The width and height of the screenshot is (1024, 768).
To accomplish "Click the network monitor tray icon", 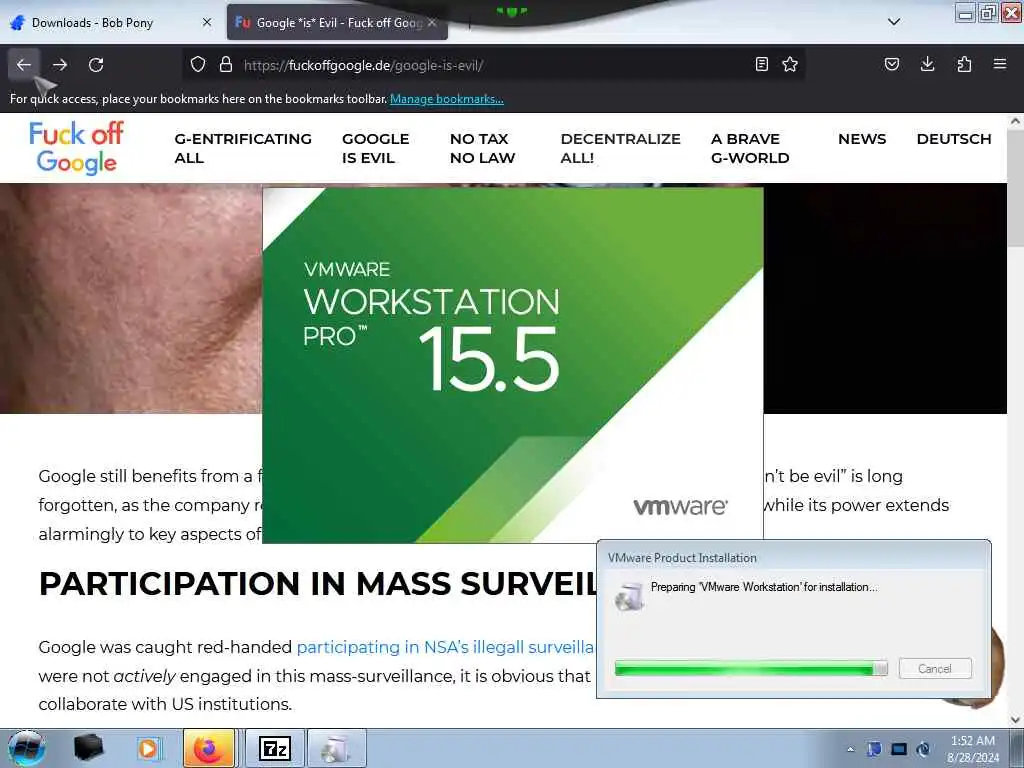I will [899, 749].
